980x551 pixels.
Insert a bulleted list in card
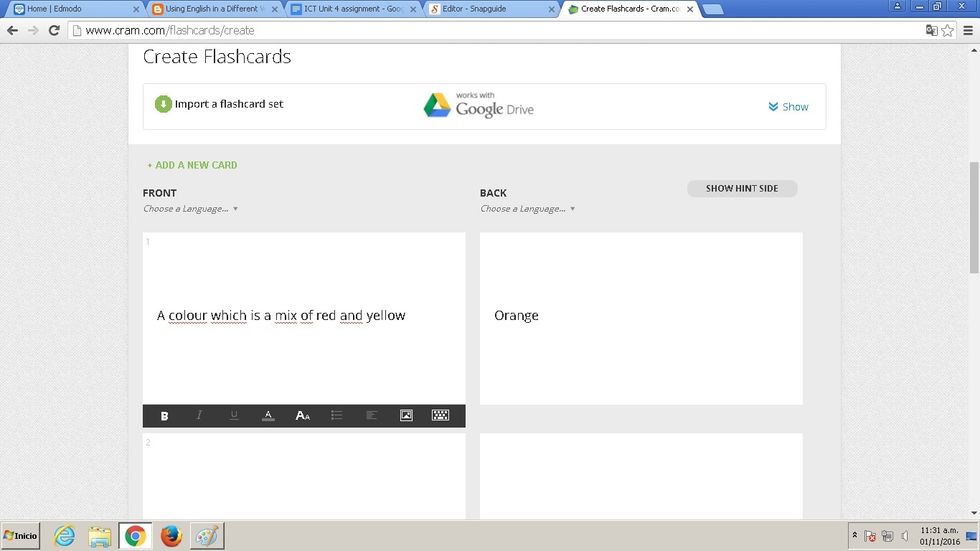(x=337, y=416)
